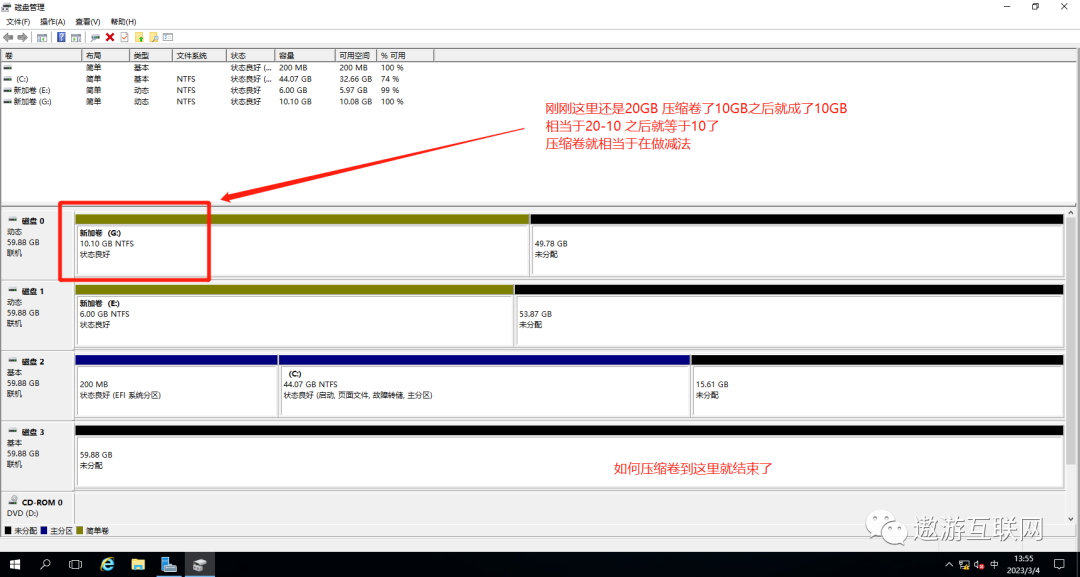This screenshot has height=577, width=1080.
Task: Click the red X delete icon
Action: click(x=110, y=37)
